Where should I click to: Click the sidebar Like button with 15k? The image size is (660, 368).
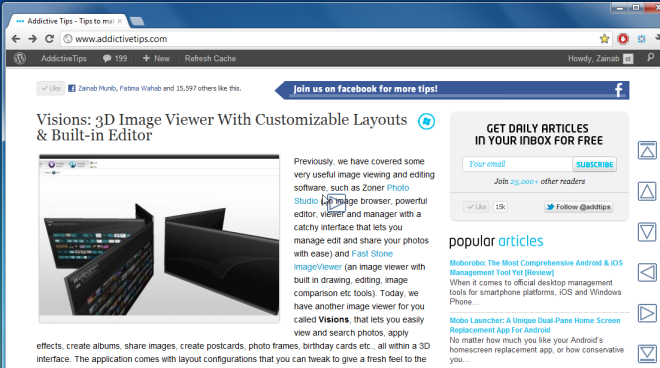pos(476,207)
